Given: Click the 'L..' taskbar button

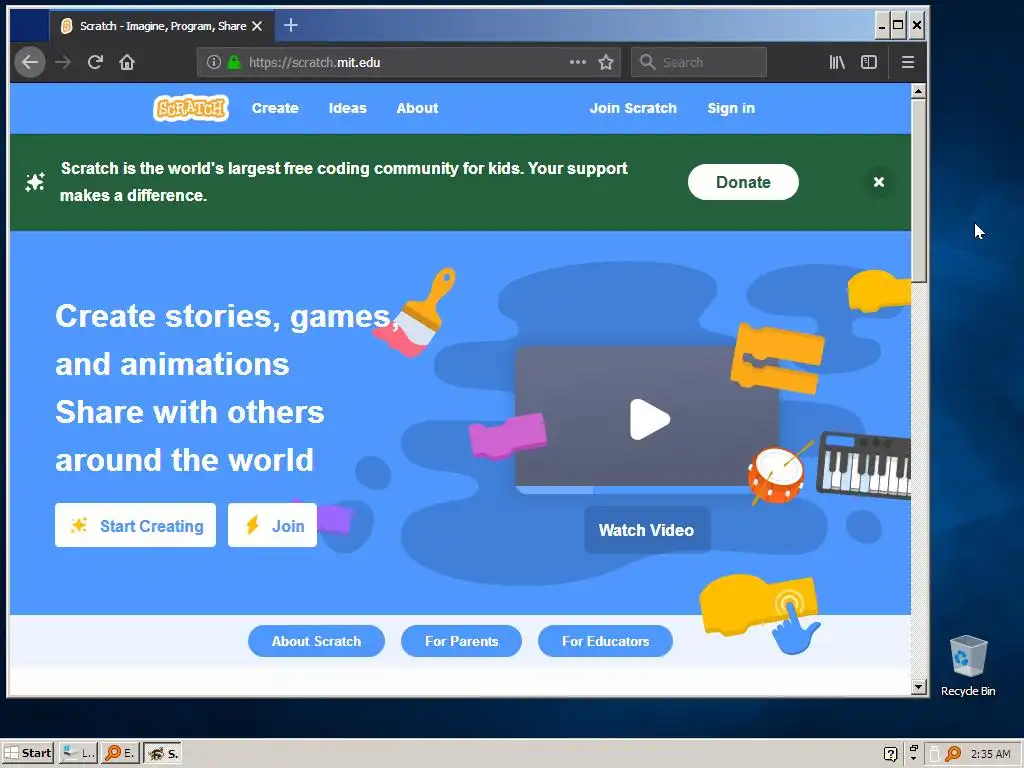Looking at the screenshot, I should [x=78, y=753].
